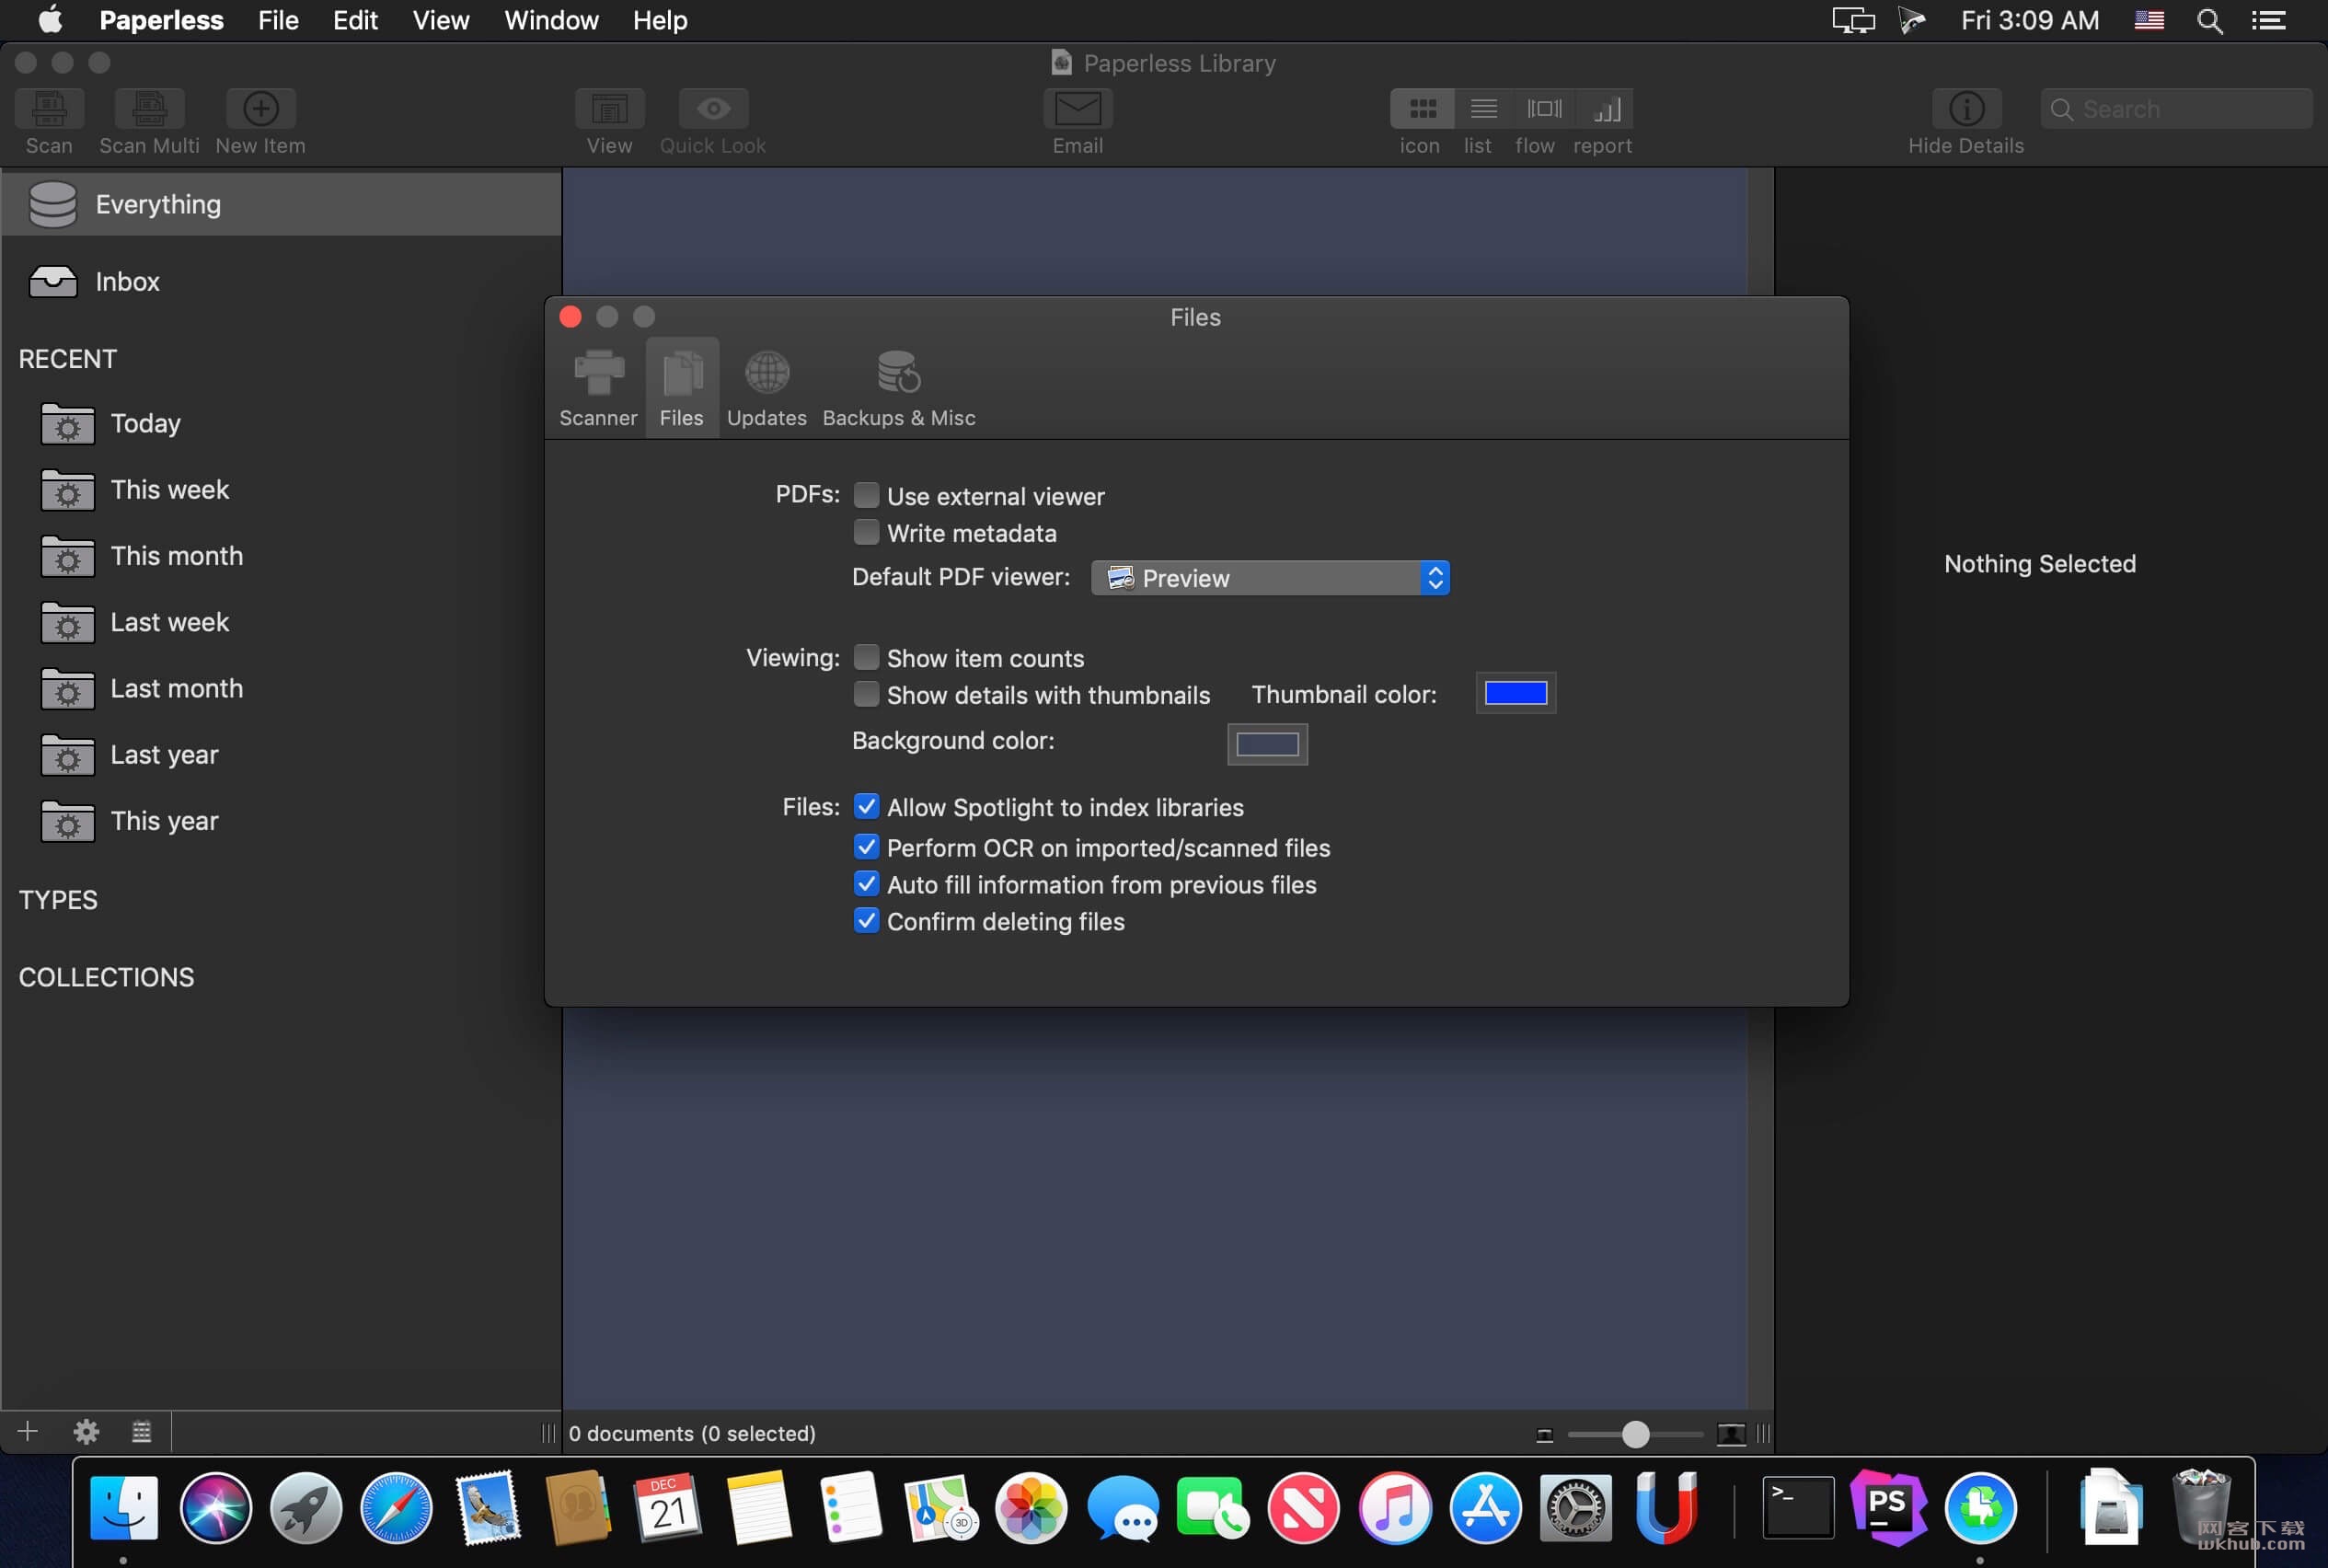This screenshot has width=2328, height=1568.
Task: Adjust the thumbnail size slider
Action: 1635,1434
